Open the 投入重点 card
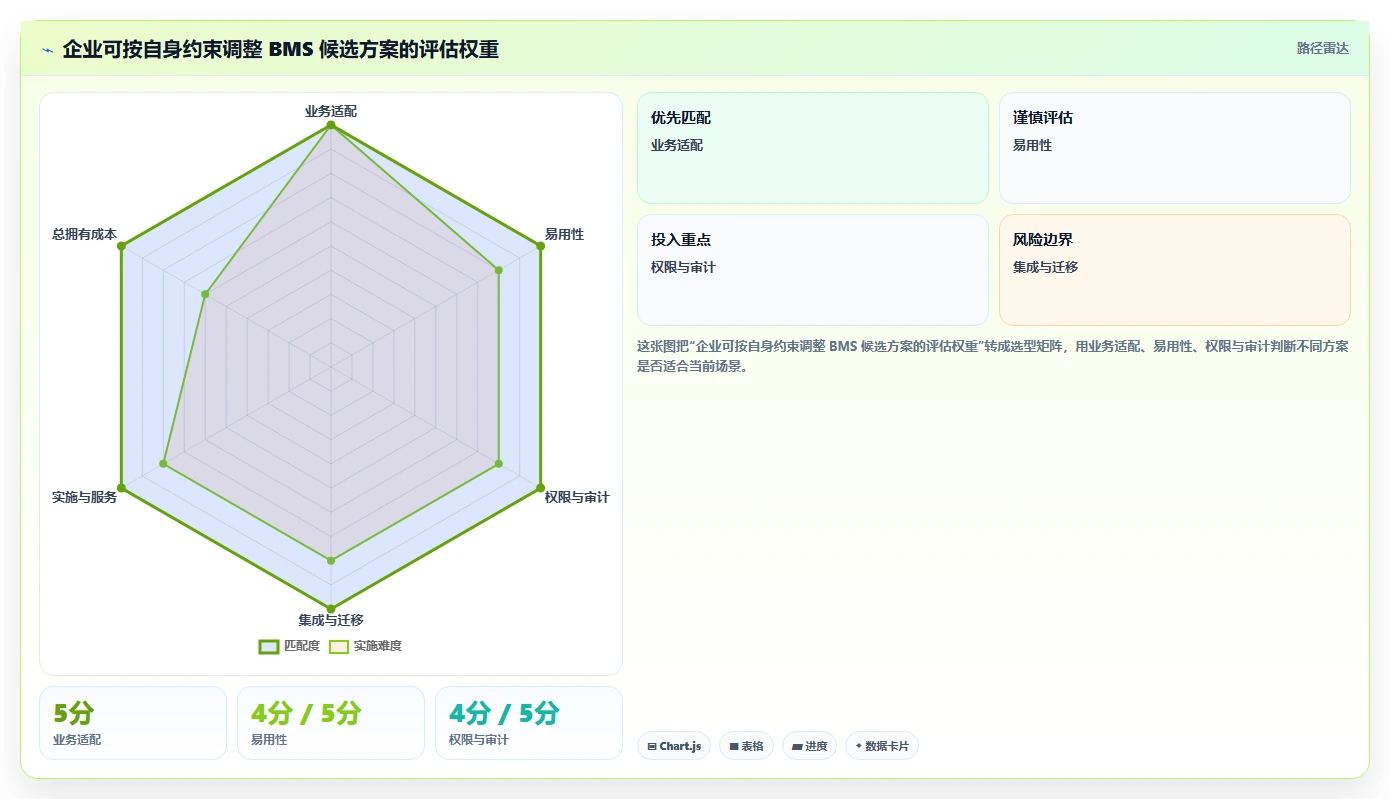 (813, 270)
